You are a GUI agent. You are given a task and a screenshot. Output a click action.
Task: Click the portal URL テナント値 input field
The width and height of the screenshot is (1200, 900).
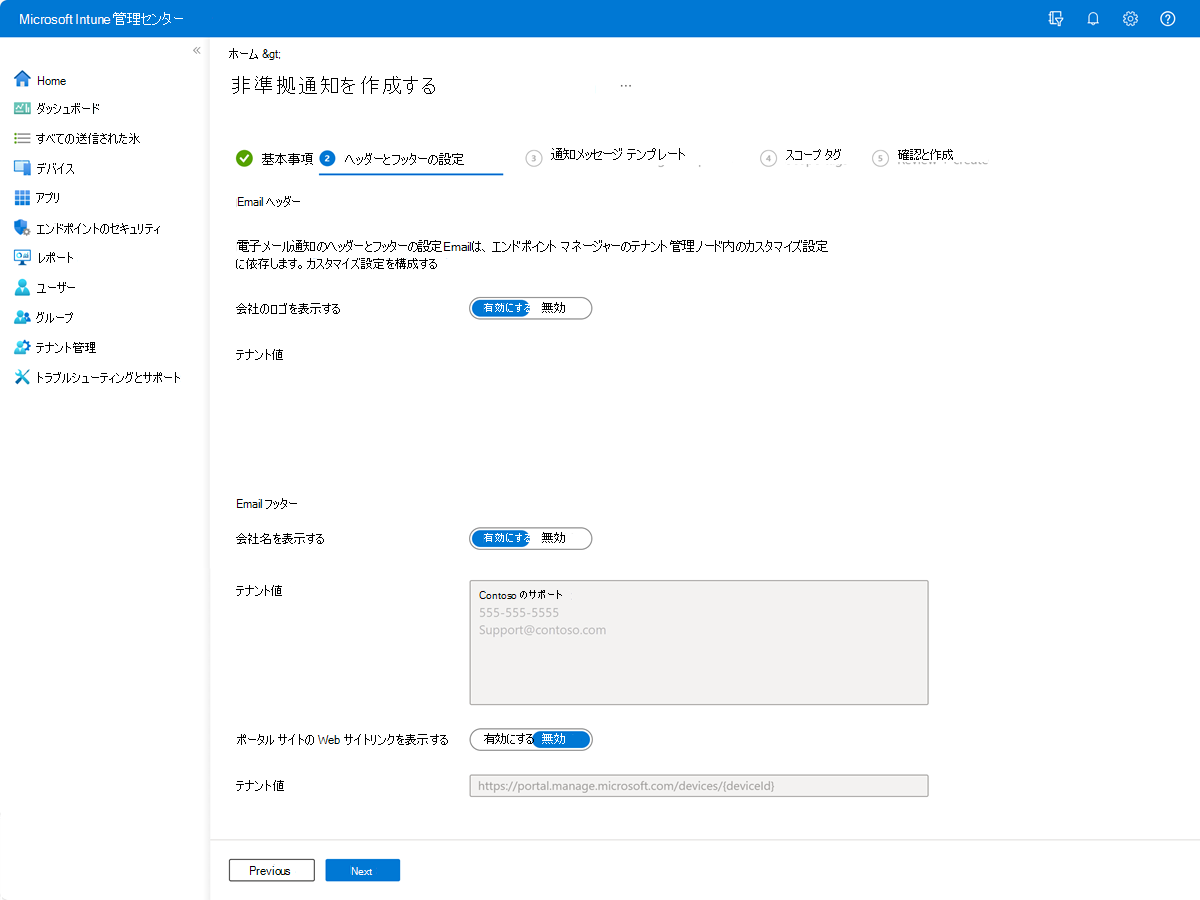698,786
